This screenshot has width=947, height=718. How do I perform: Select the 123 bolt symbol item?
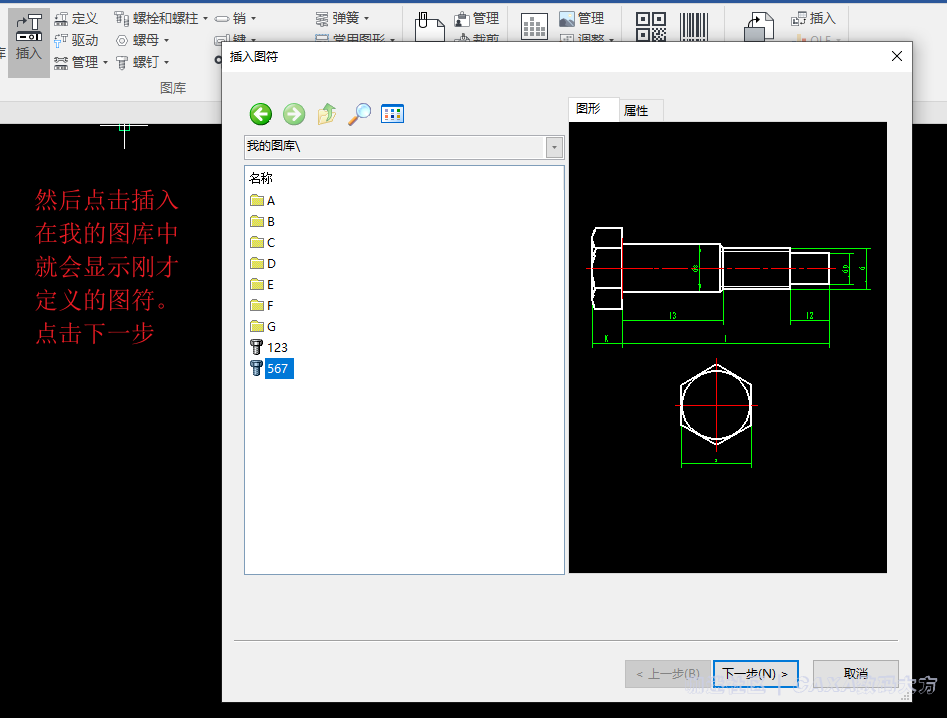coord(277,348)
